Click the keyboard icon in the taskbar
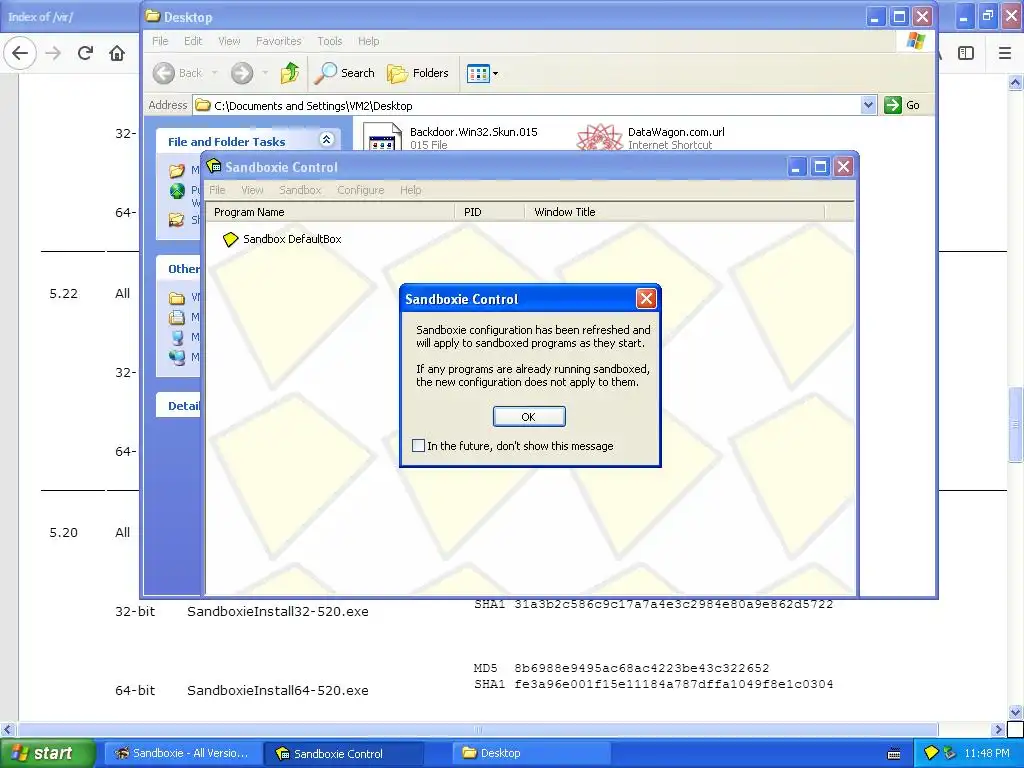Image resolution: width=1024 pixels, height=768 pixels. point(894,754)
